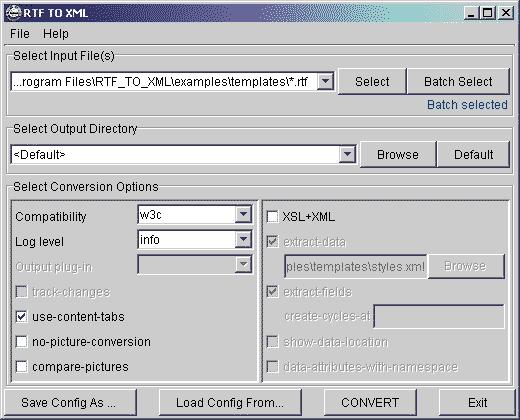This screenshot has width=520, height=420.
Task: Click the Exit button
Action: click(x=477, y=402)
